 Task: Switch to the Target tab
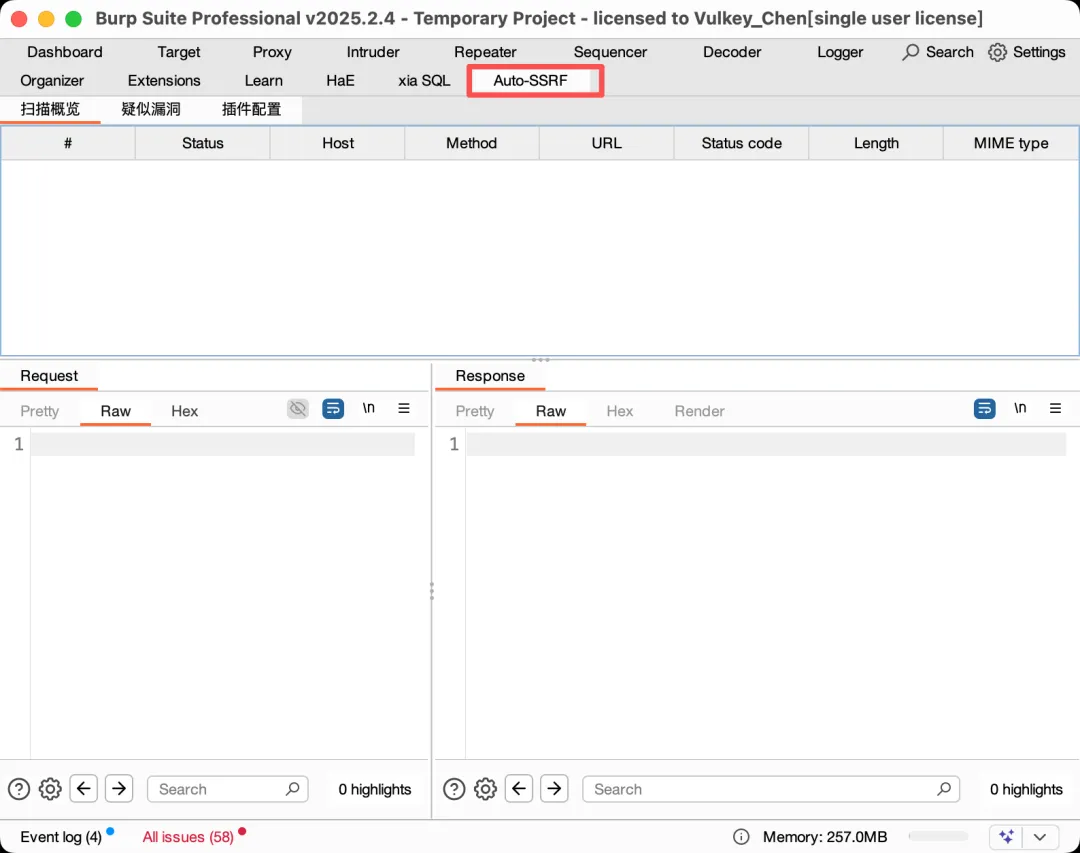coord(179,52)
